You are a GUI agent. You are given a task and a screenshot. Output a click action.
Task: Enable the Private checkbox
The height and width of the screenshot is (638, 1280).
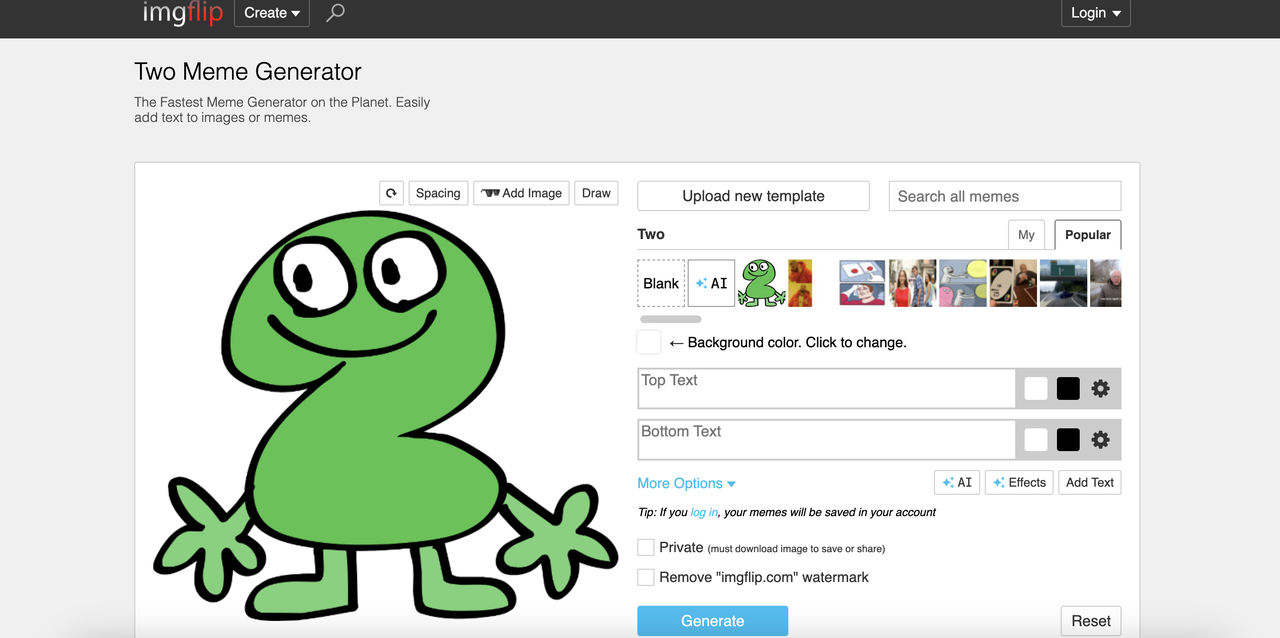(x=646, y=547)
